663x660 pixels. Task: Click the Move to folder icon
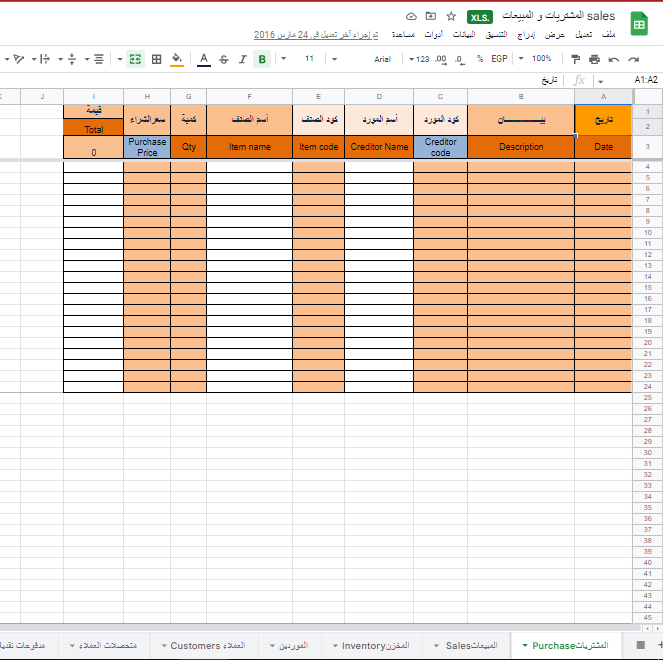click(x=431, y=17)
